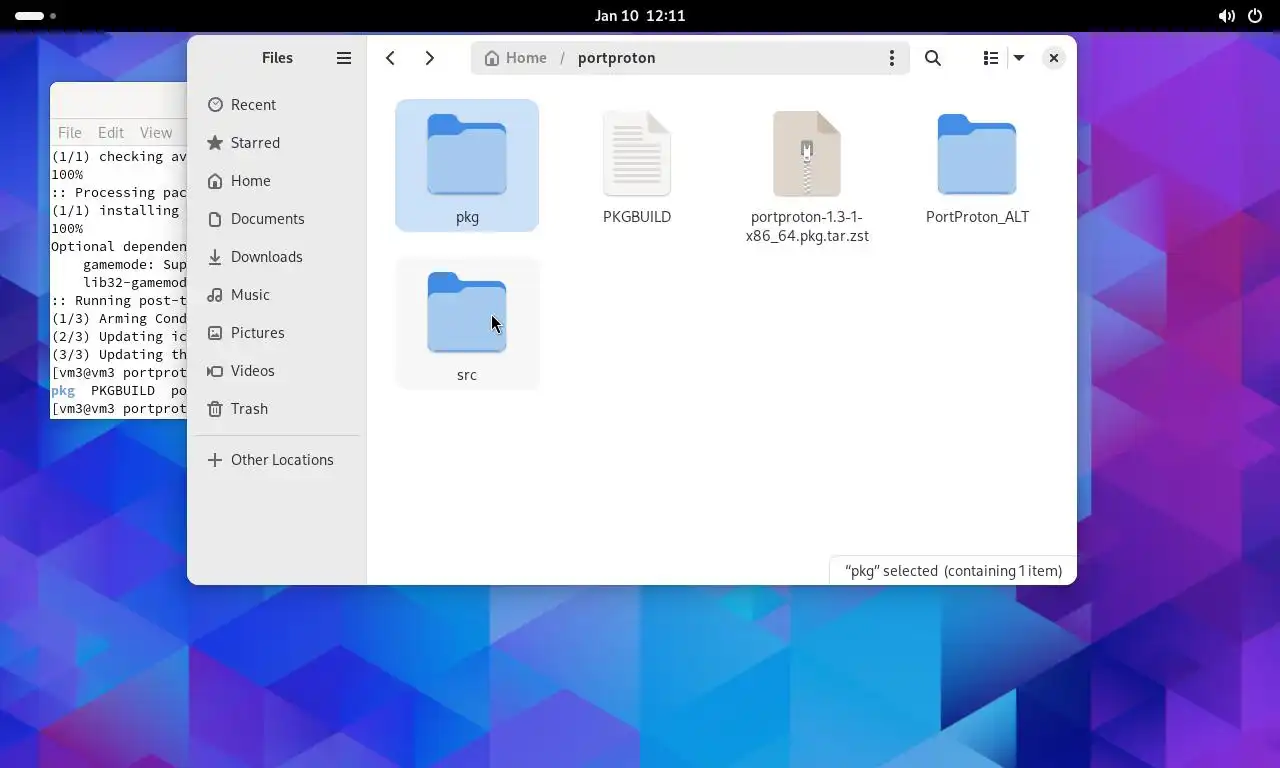Click the Recent clock icon in sidebar

[215, 105]
